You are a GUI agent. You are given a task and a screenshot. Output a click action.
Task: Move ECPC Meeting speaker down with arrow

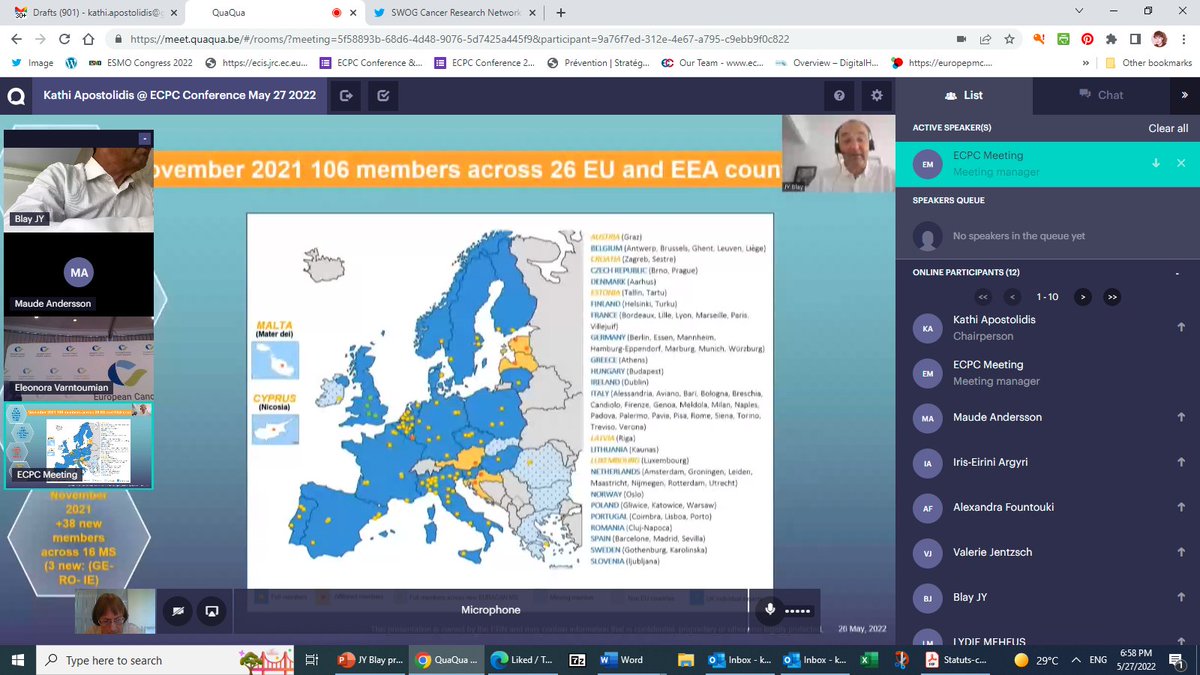pyautogui.click(x=1156, y=163)
